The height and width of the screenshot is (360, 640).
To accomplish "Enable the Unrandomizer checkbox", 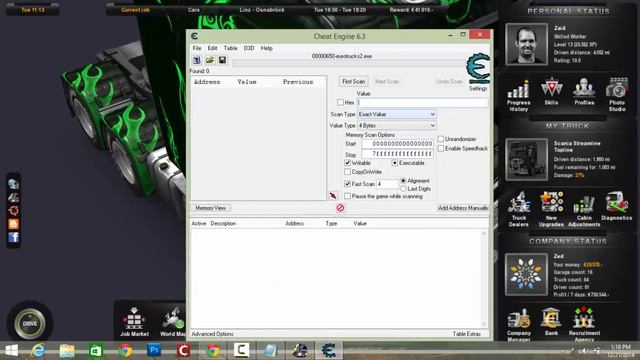I will (x=440, y=139).
